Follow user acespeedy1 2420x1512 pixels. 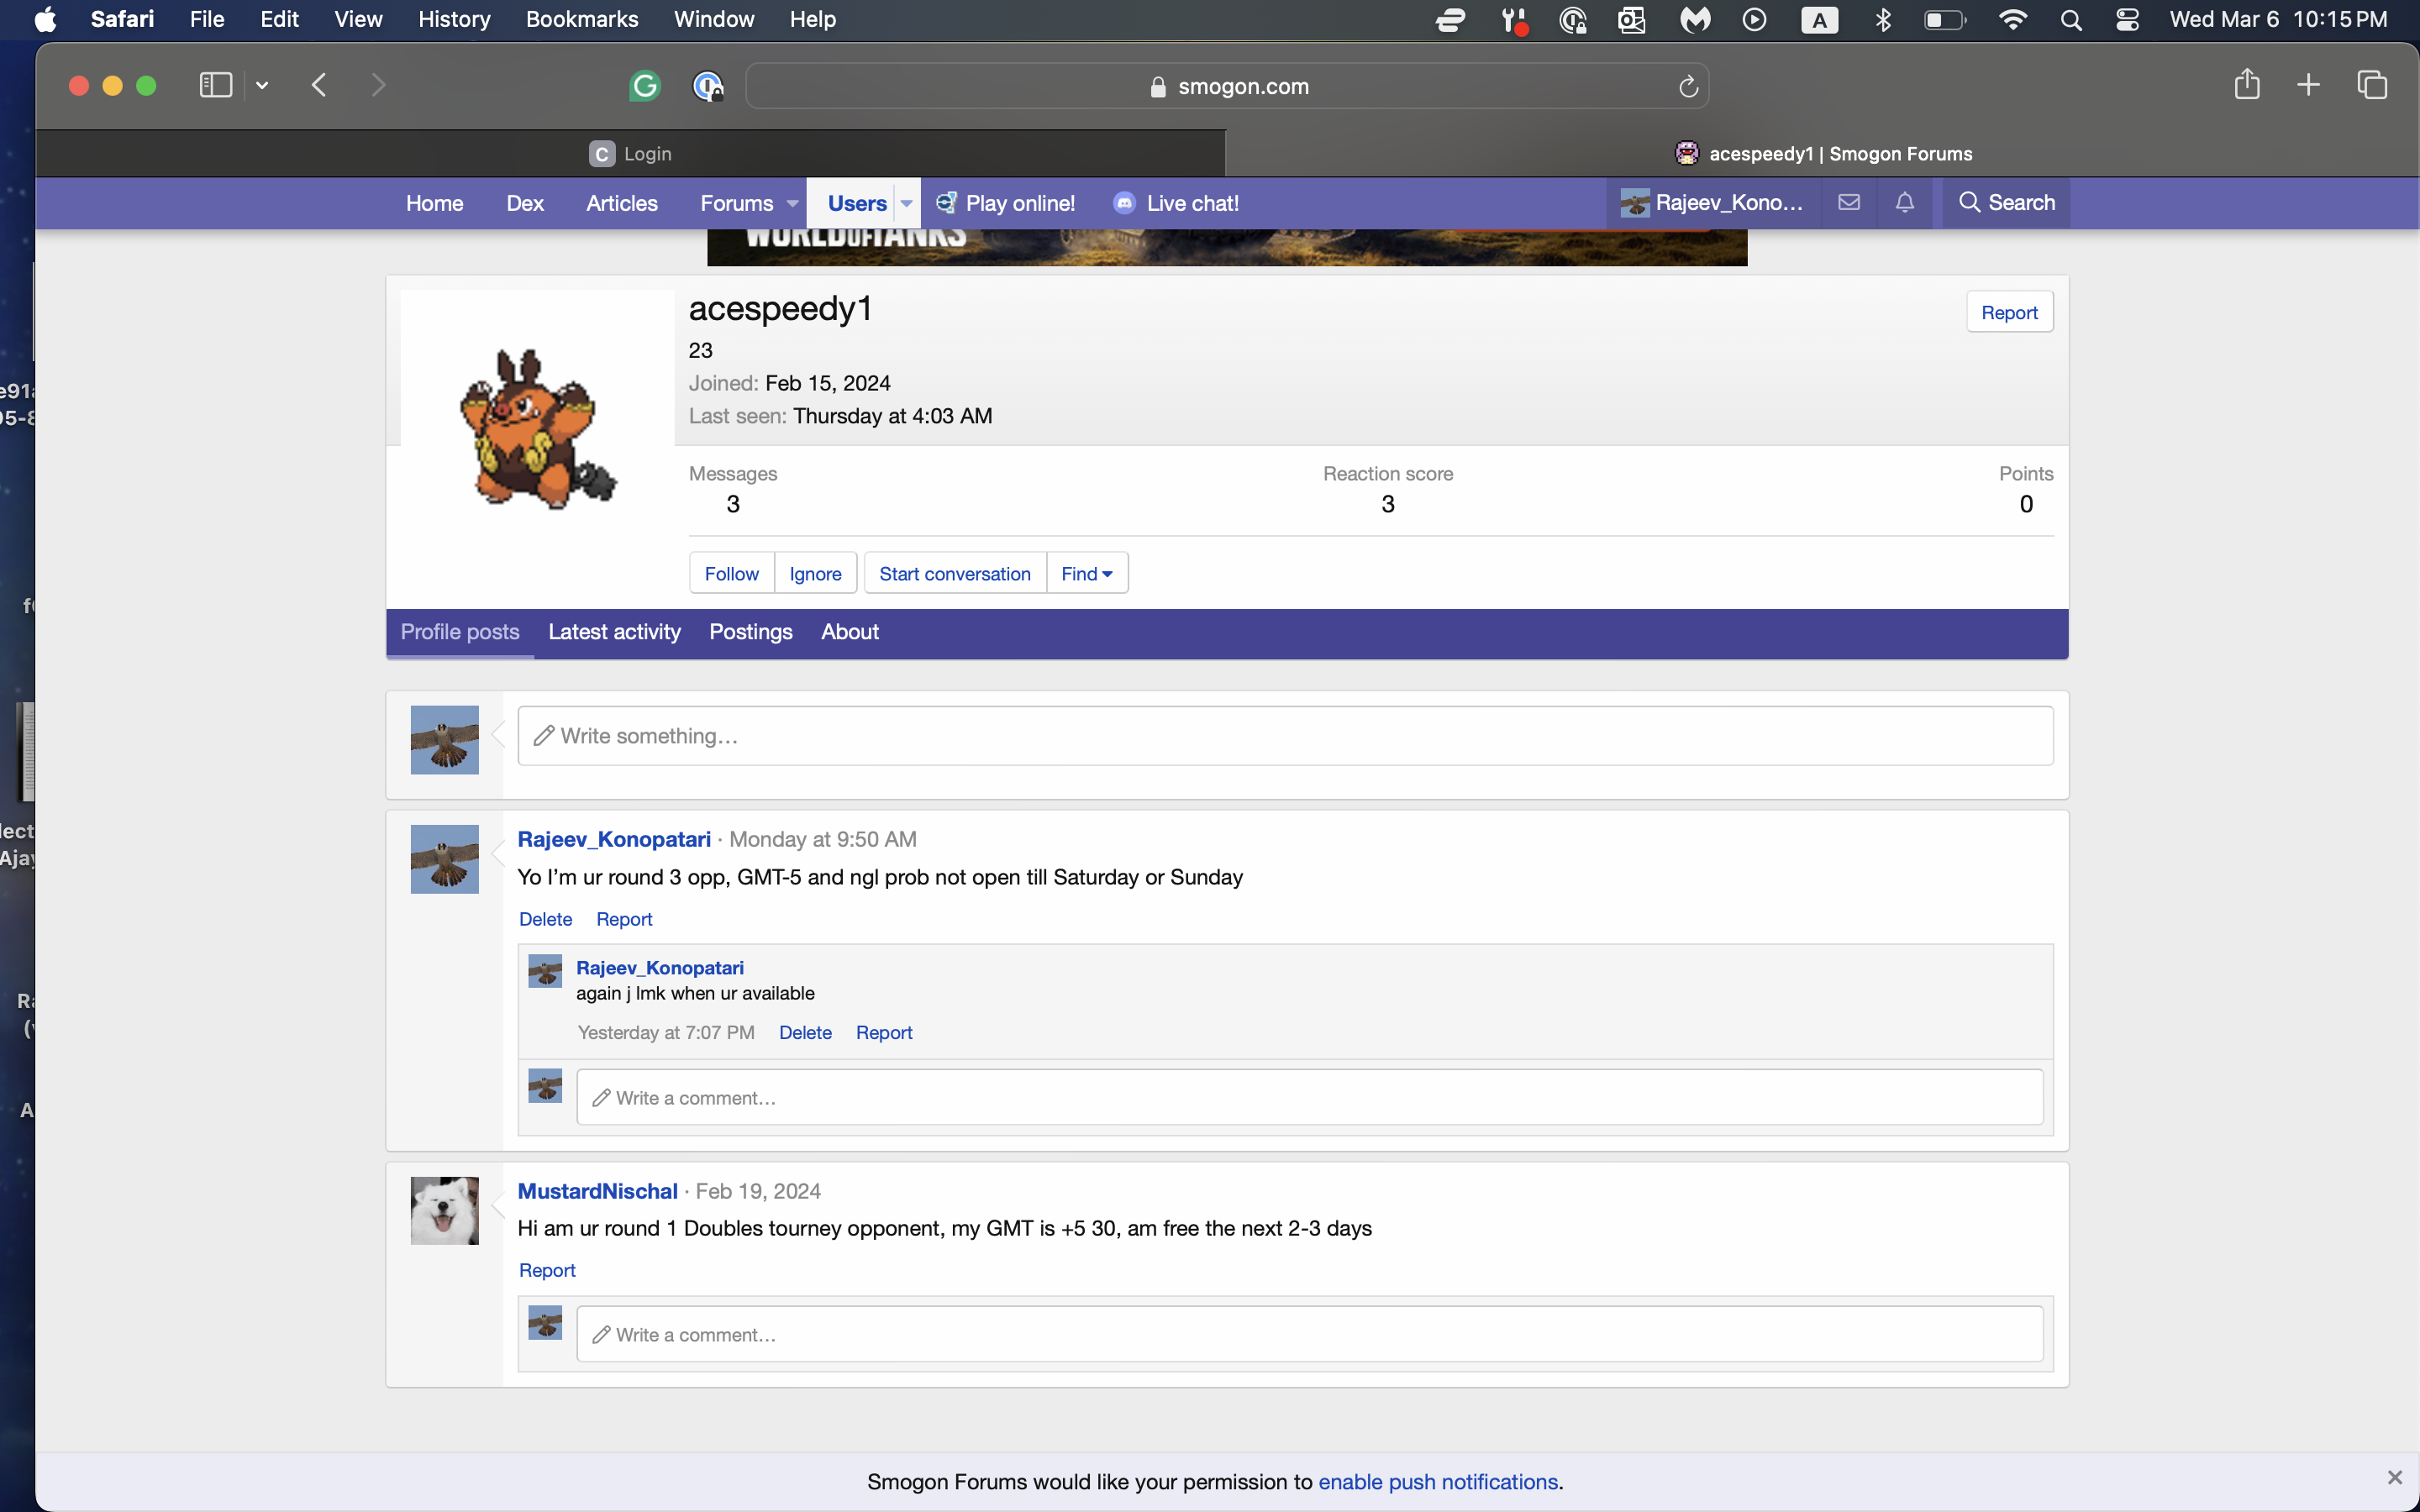click(x=731, y=574)
